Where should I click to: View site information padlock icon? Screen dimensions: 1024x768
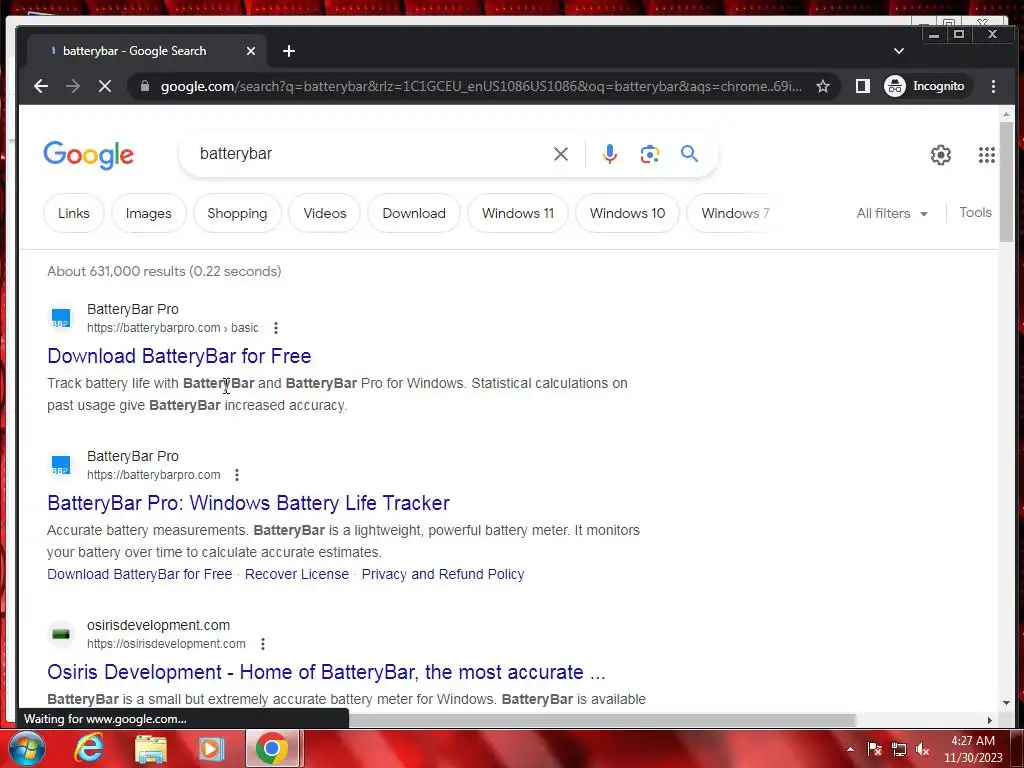[145, 86]
